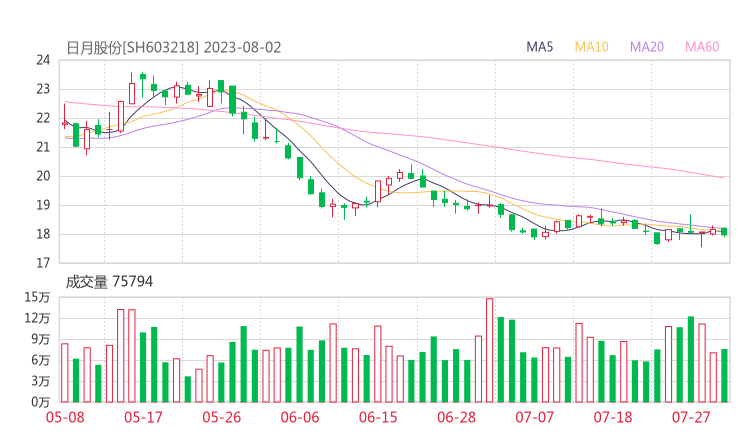Image resolution: width=740 pixels, height=440 pixels.
Task: Click the last green volume bar on the right
Action: click(724, 376)
